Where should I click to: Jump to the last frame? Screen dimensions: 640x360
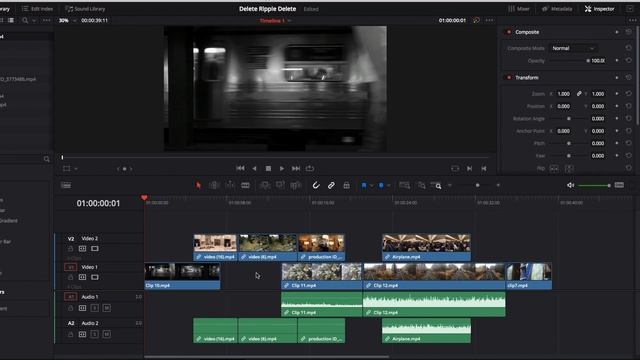click(x=296, y=168)
